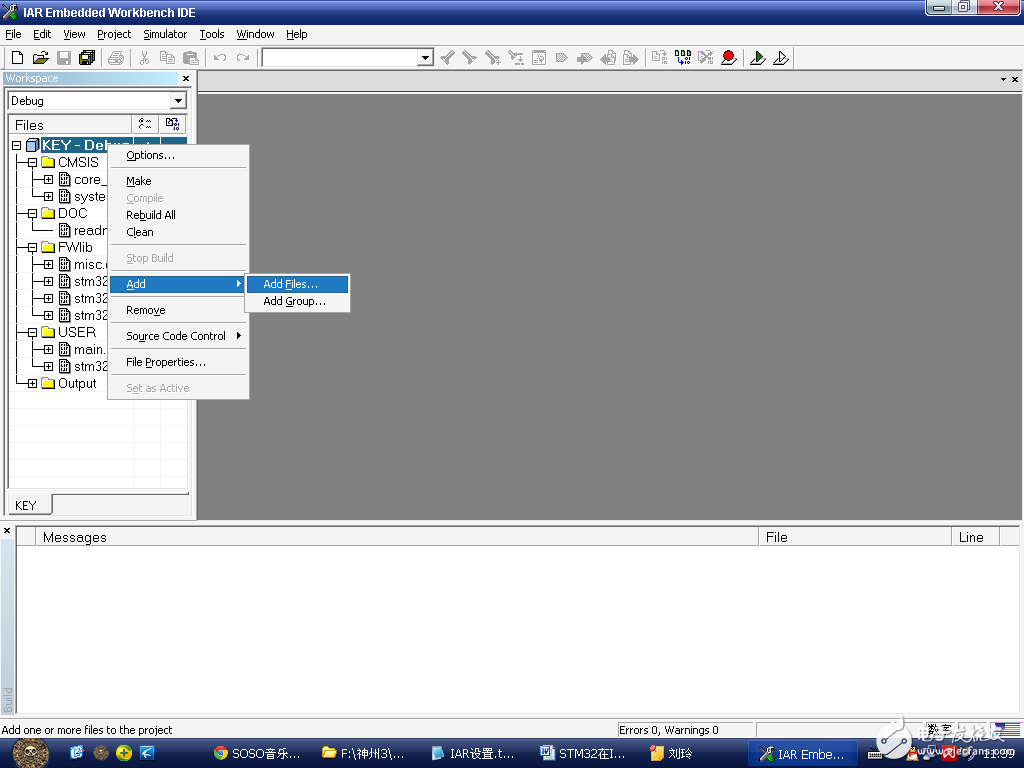Image resolution: width=1024 pixels, height=768 pixels.
Task: Click the Save All toolbar icon
Action: coord(87,58)
